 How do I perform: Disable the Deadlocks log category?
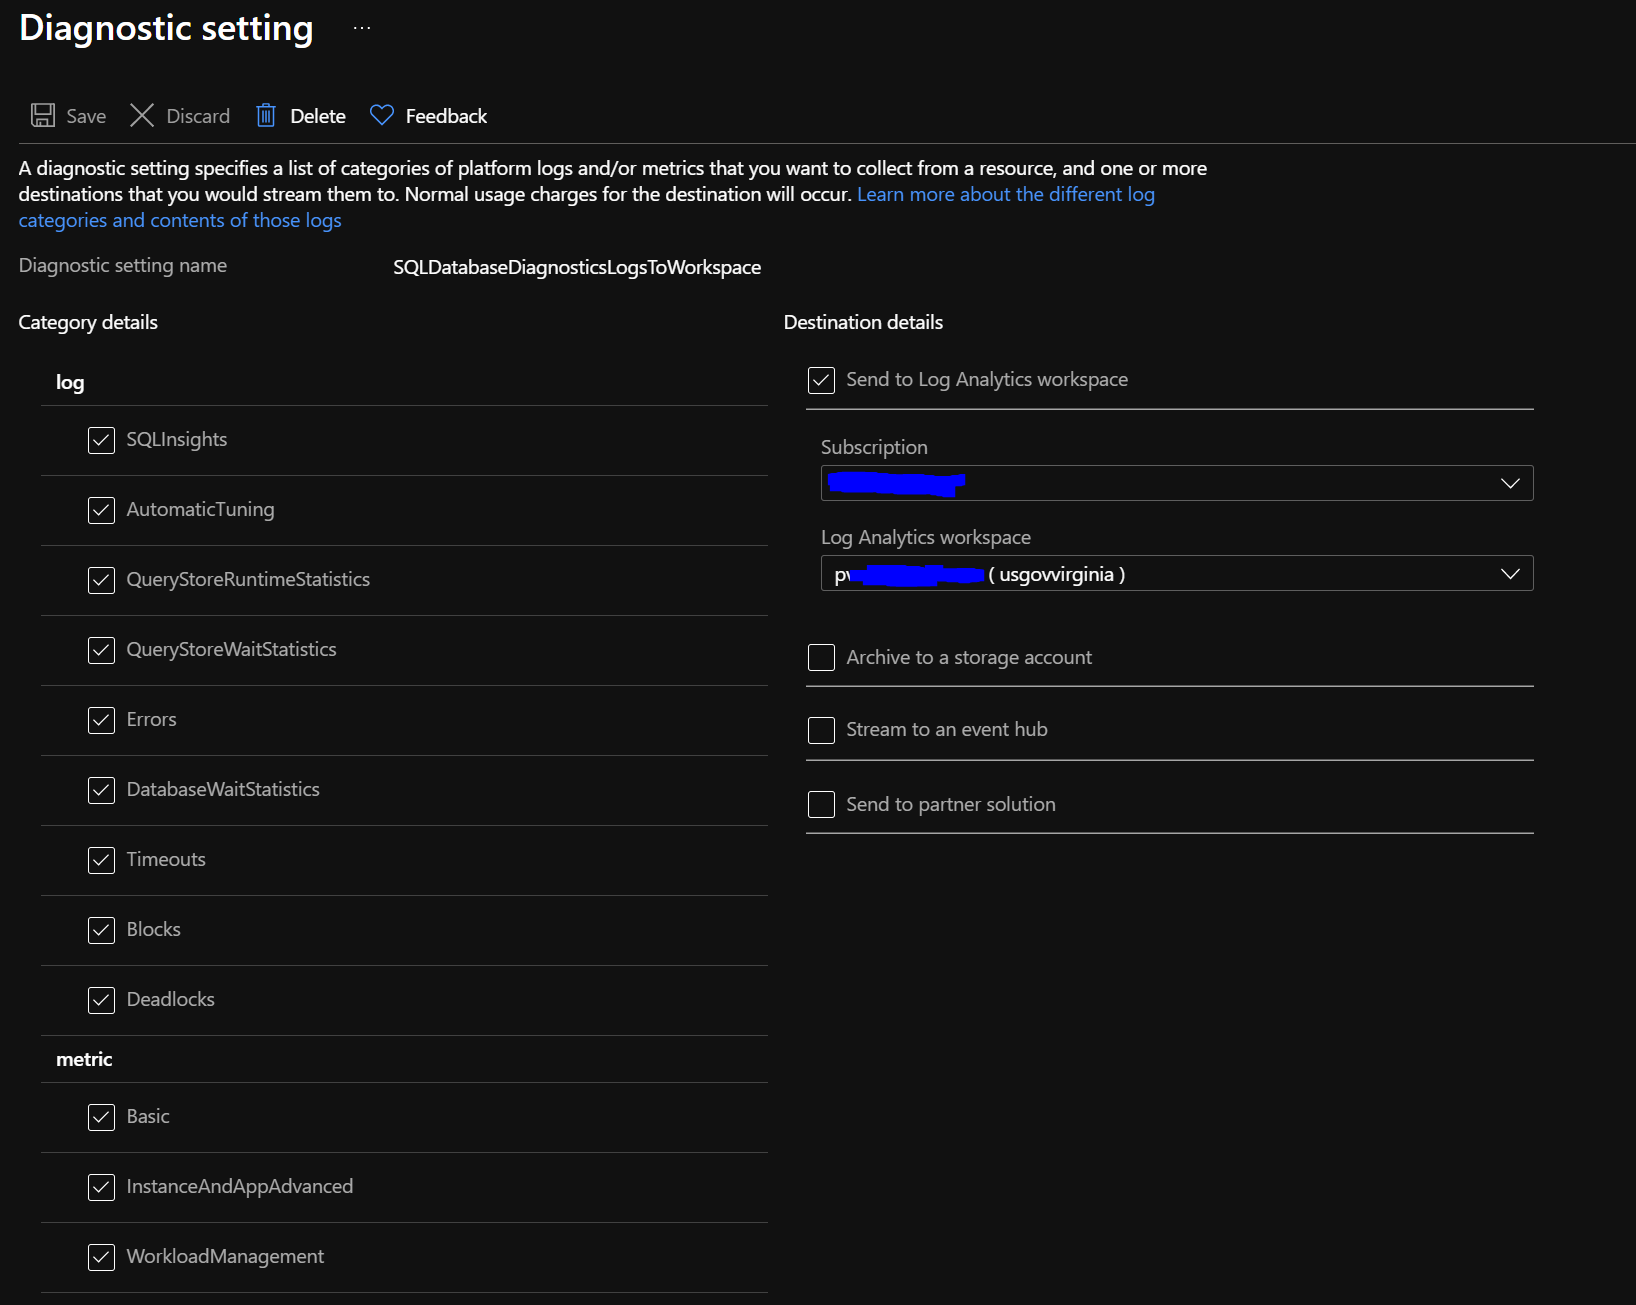pos(101,1000)
